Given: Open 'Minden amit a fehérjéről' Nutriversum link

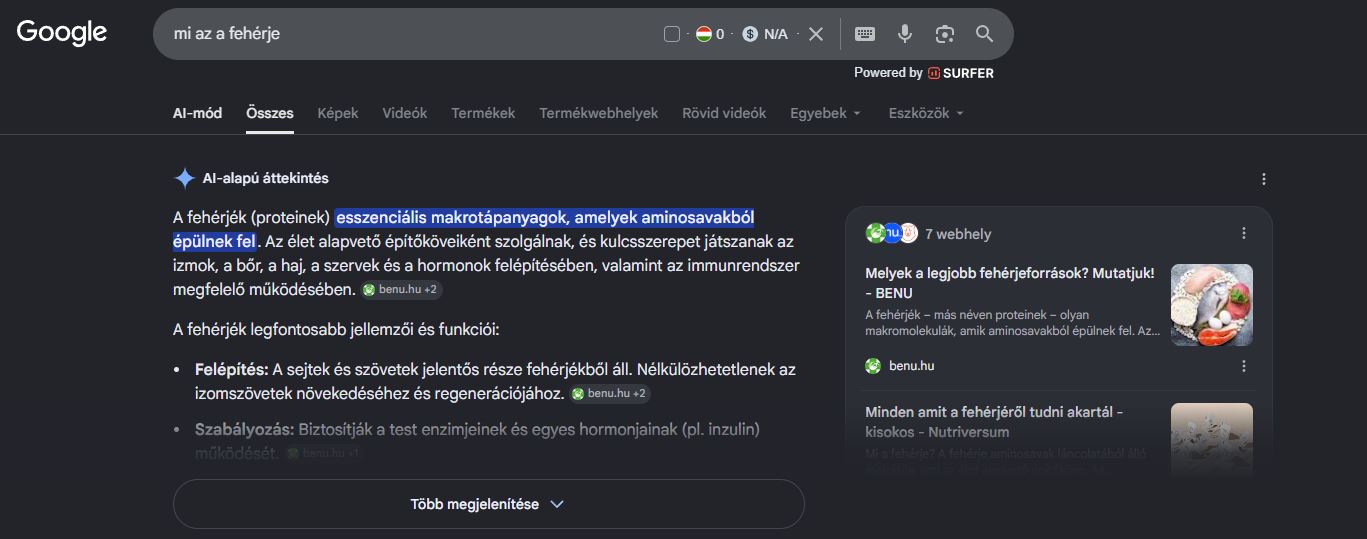Looking at the screenshot, I should click(x=994, y=422).
